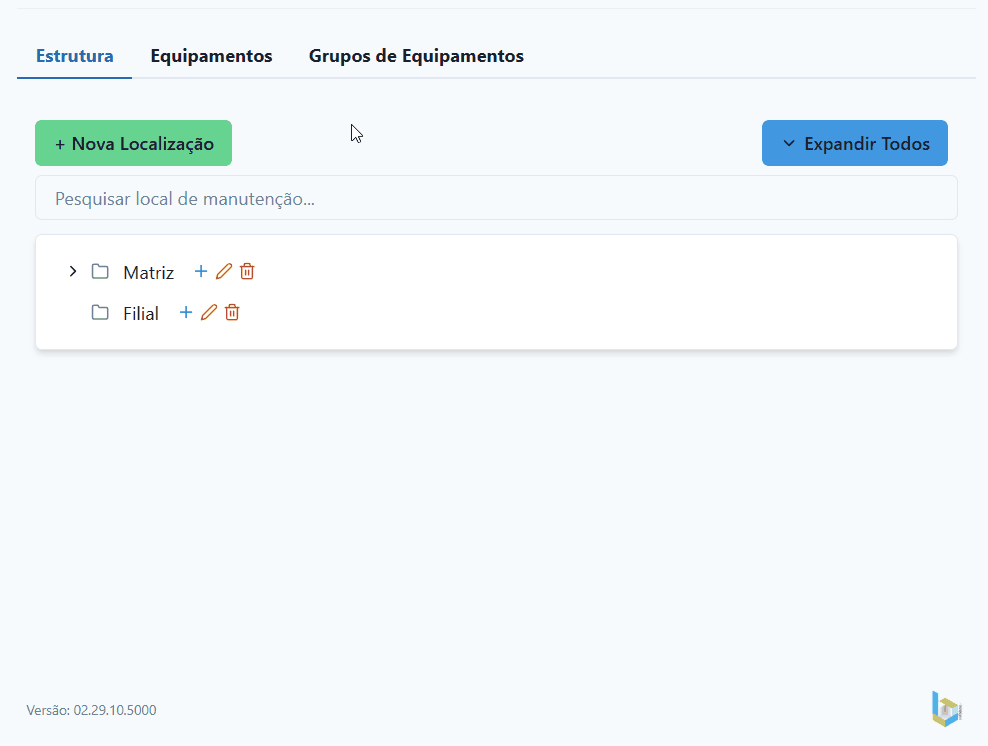Switch to the Equipamentos tab
Screen dimensions: 988x746
pos(211,56)
